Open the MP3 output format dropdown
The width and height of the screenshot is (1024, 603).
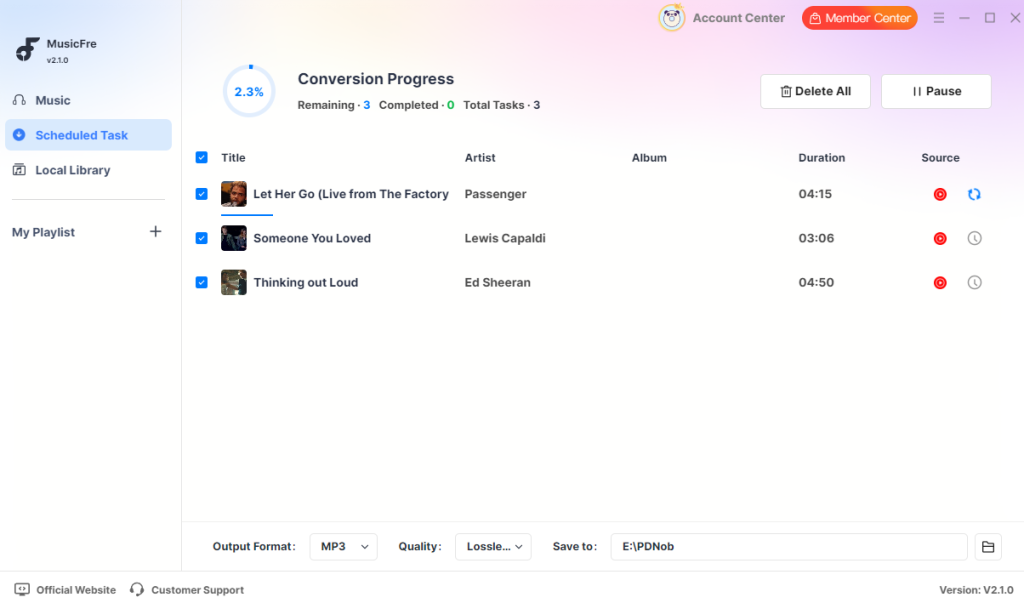click(x=344, y=547)
